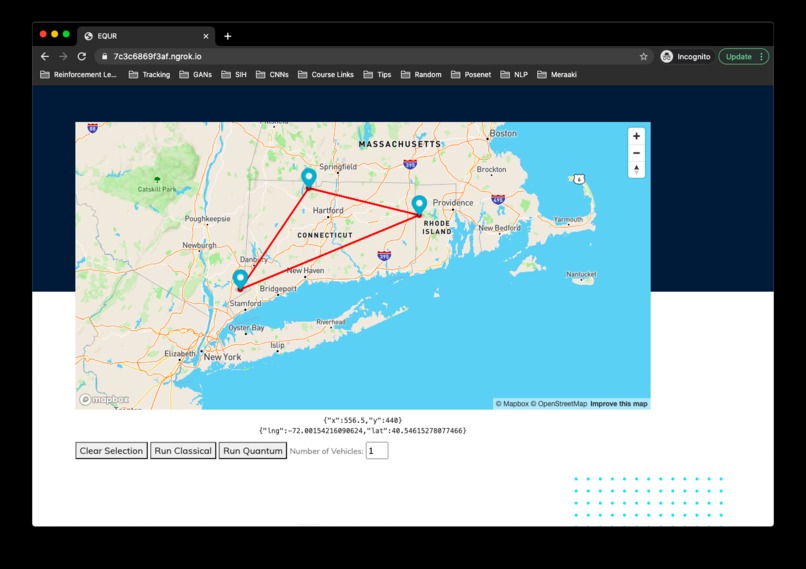Click the Catskill Park label on map
Image resolution: width=806 pixels, height=569 pixels.
(157, 189)
